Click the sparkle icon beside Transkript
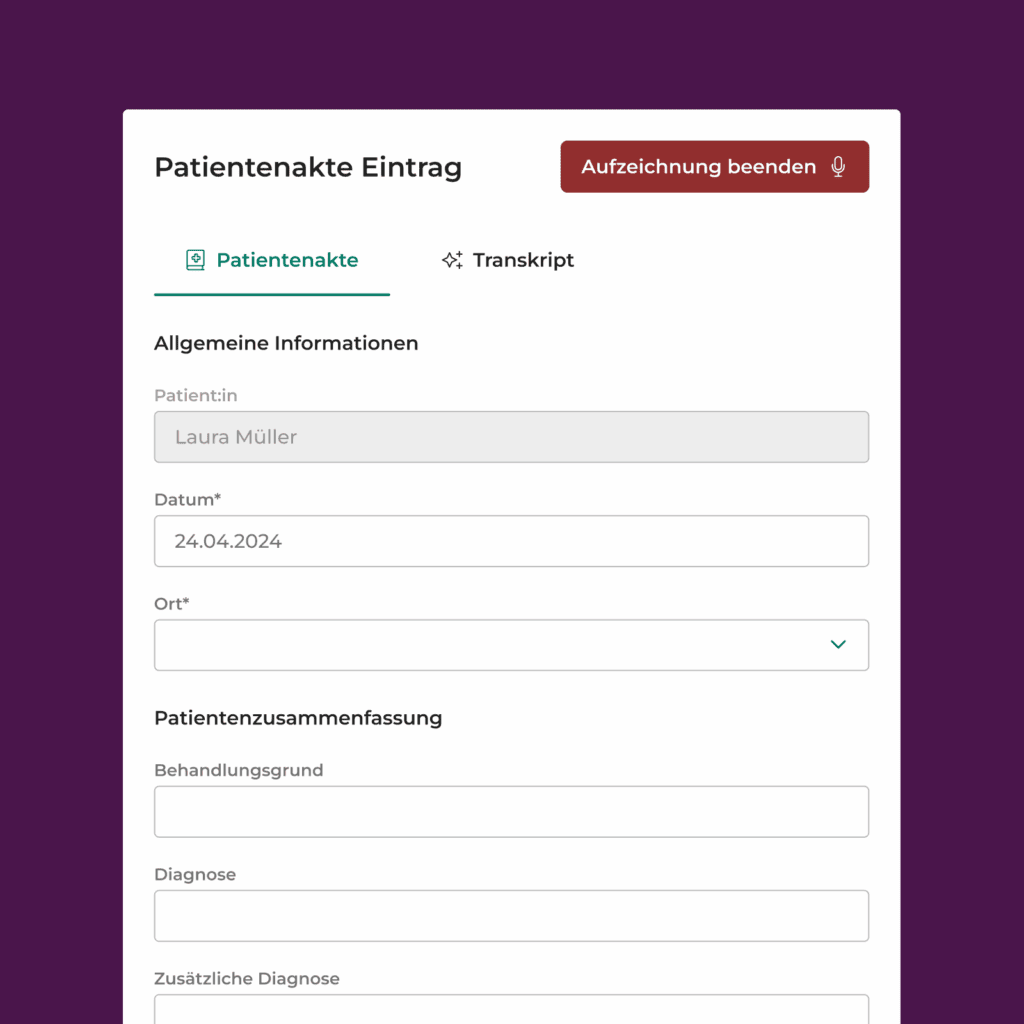Screen dimensions: 1024x1024 coord(452,260)
